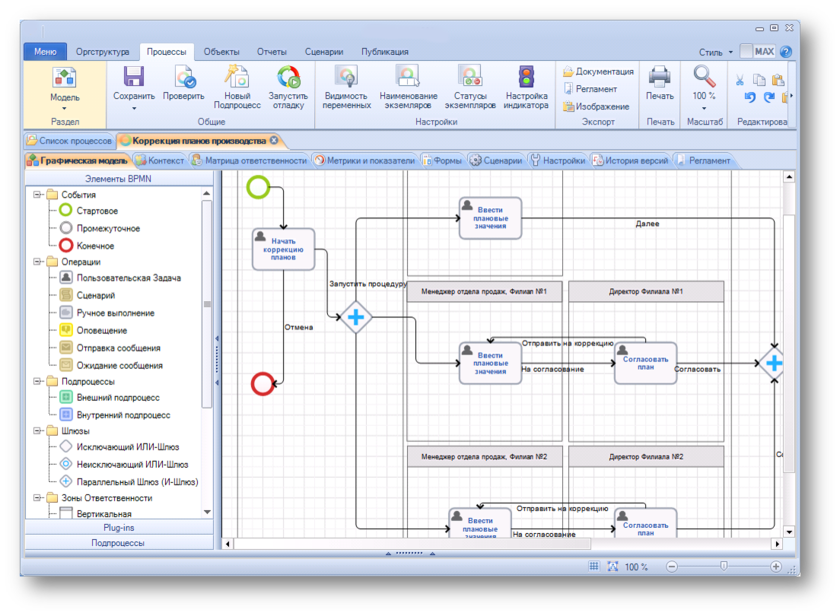Screen dimensions: 840x616
Task: Click the zoom slider handle
Action: pyautogui.click(x=723, y=567)
